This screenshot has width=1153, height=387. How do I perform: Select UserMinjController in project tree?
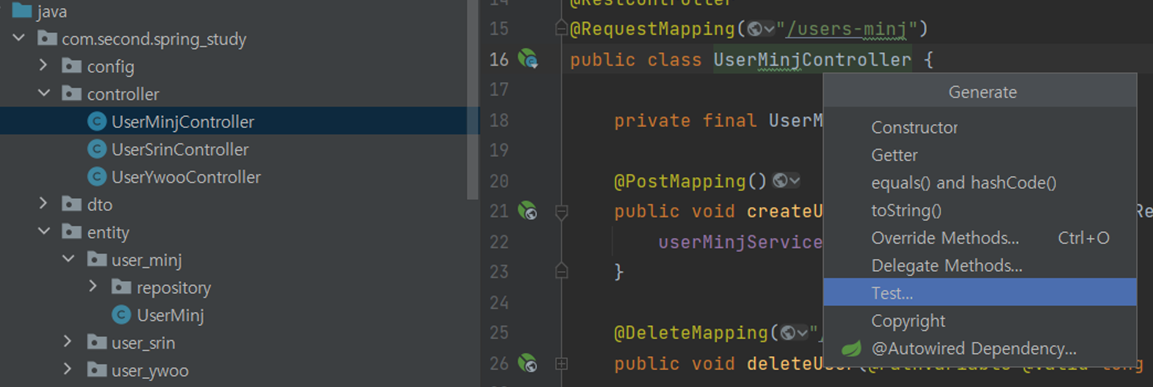click(x=183, y=121)
